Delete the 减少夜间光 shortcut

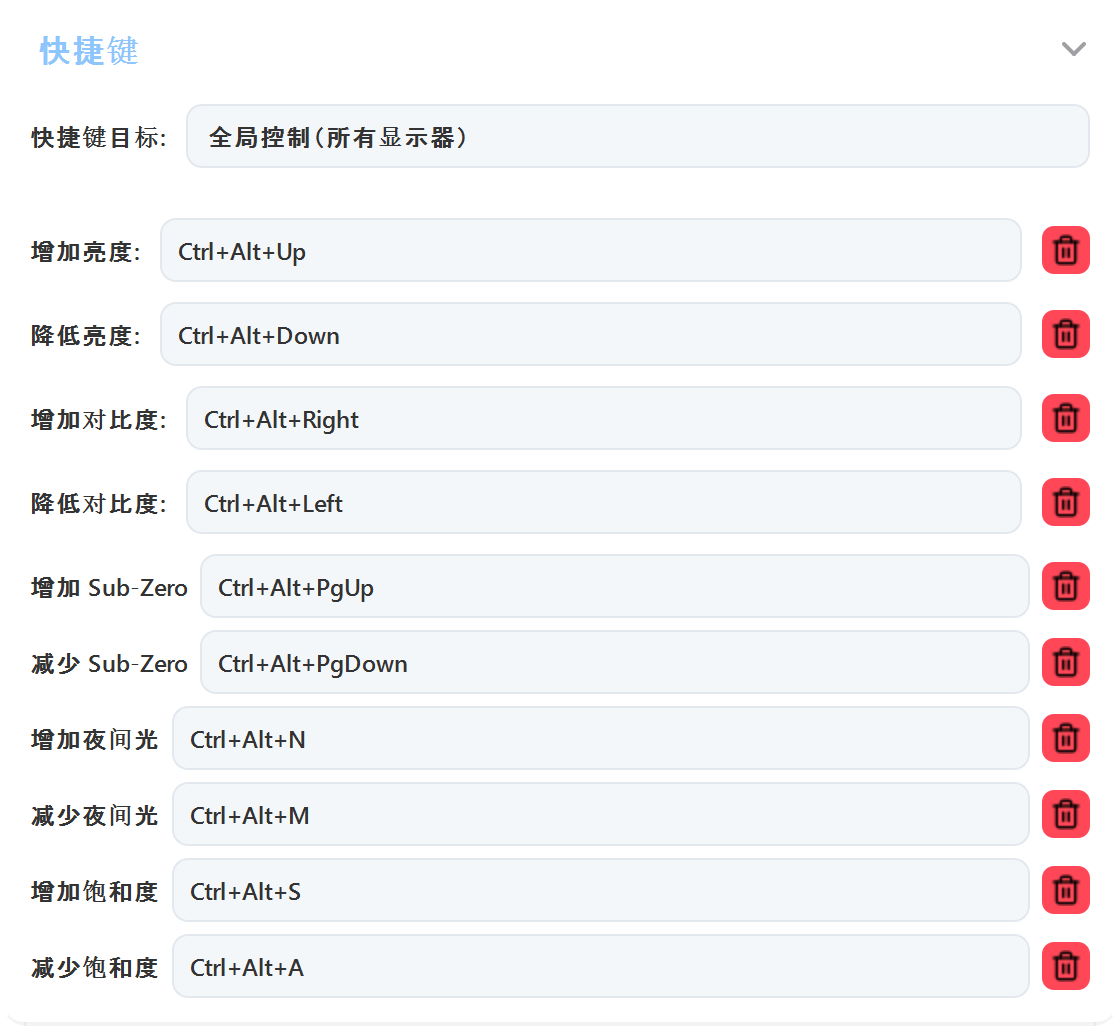(1065, 814)
